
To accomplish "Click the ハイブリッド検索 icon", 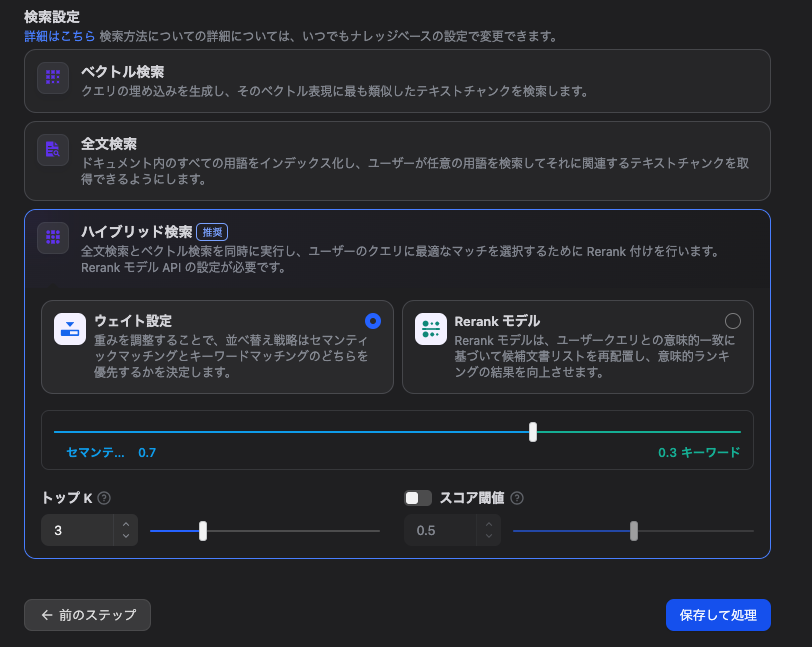I will [x=53, y=238].
